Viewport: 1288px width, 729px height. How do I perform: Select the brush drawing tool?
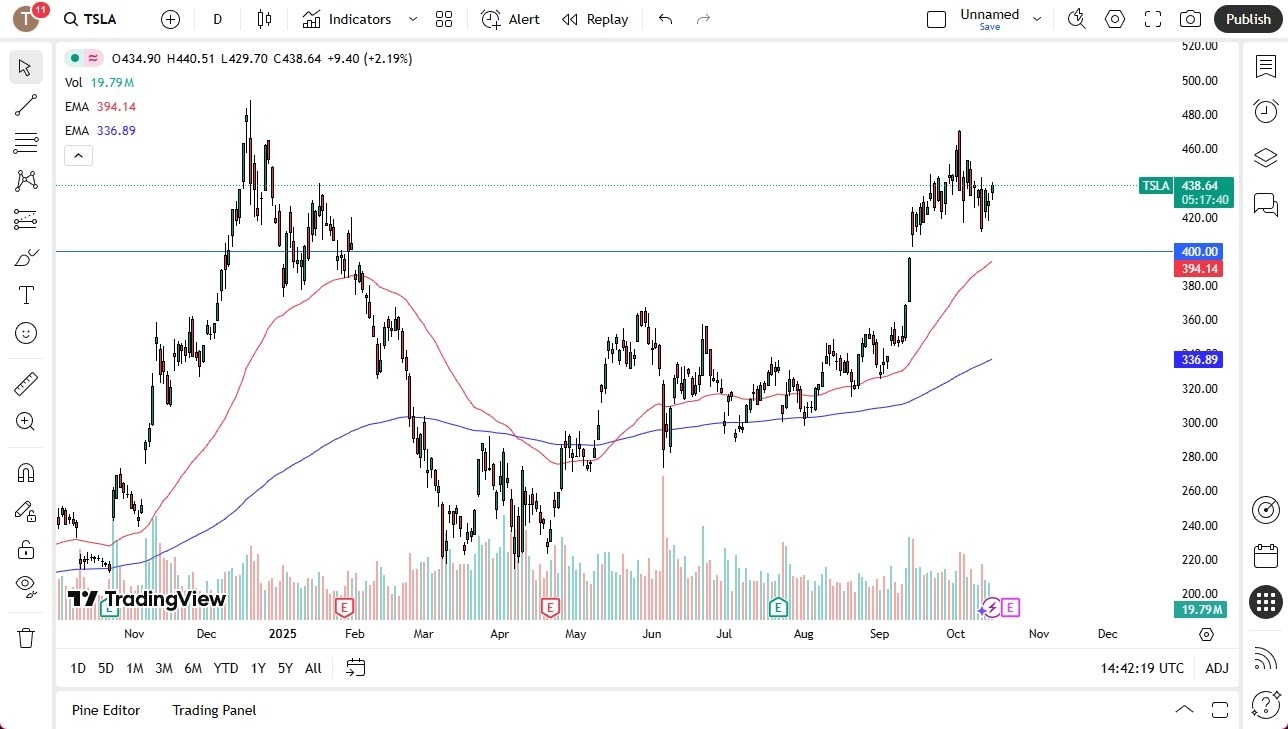pyautogui.click(x=25, y=257)
